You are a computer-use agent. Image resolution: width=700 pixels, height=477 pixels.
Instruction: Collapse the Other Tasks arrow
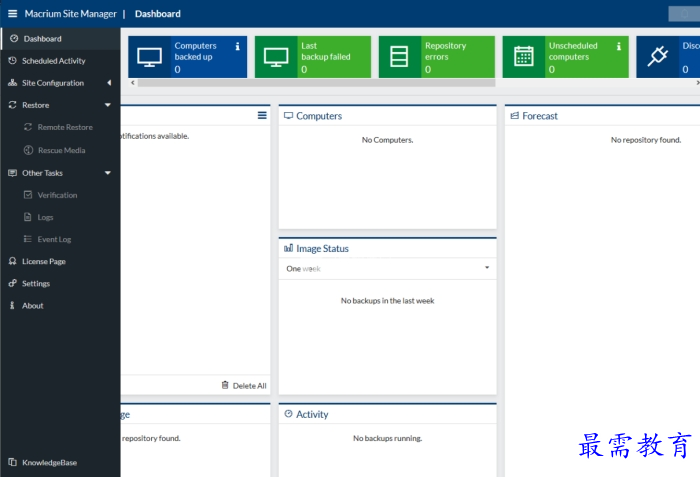coord(108,173)
